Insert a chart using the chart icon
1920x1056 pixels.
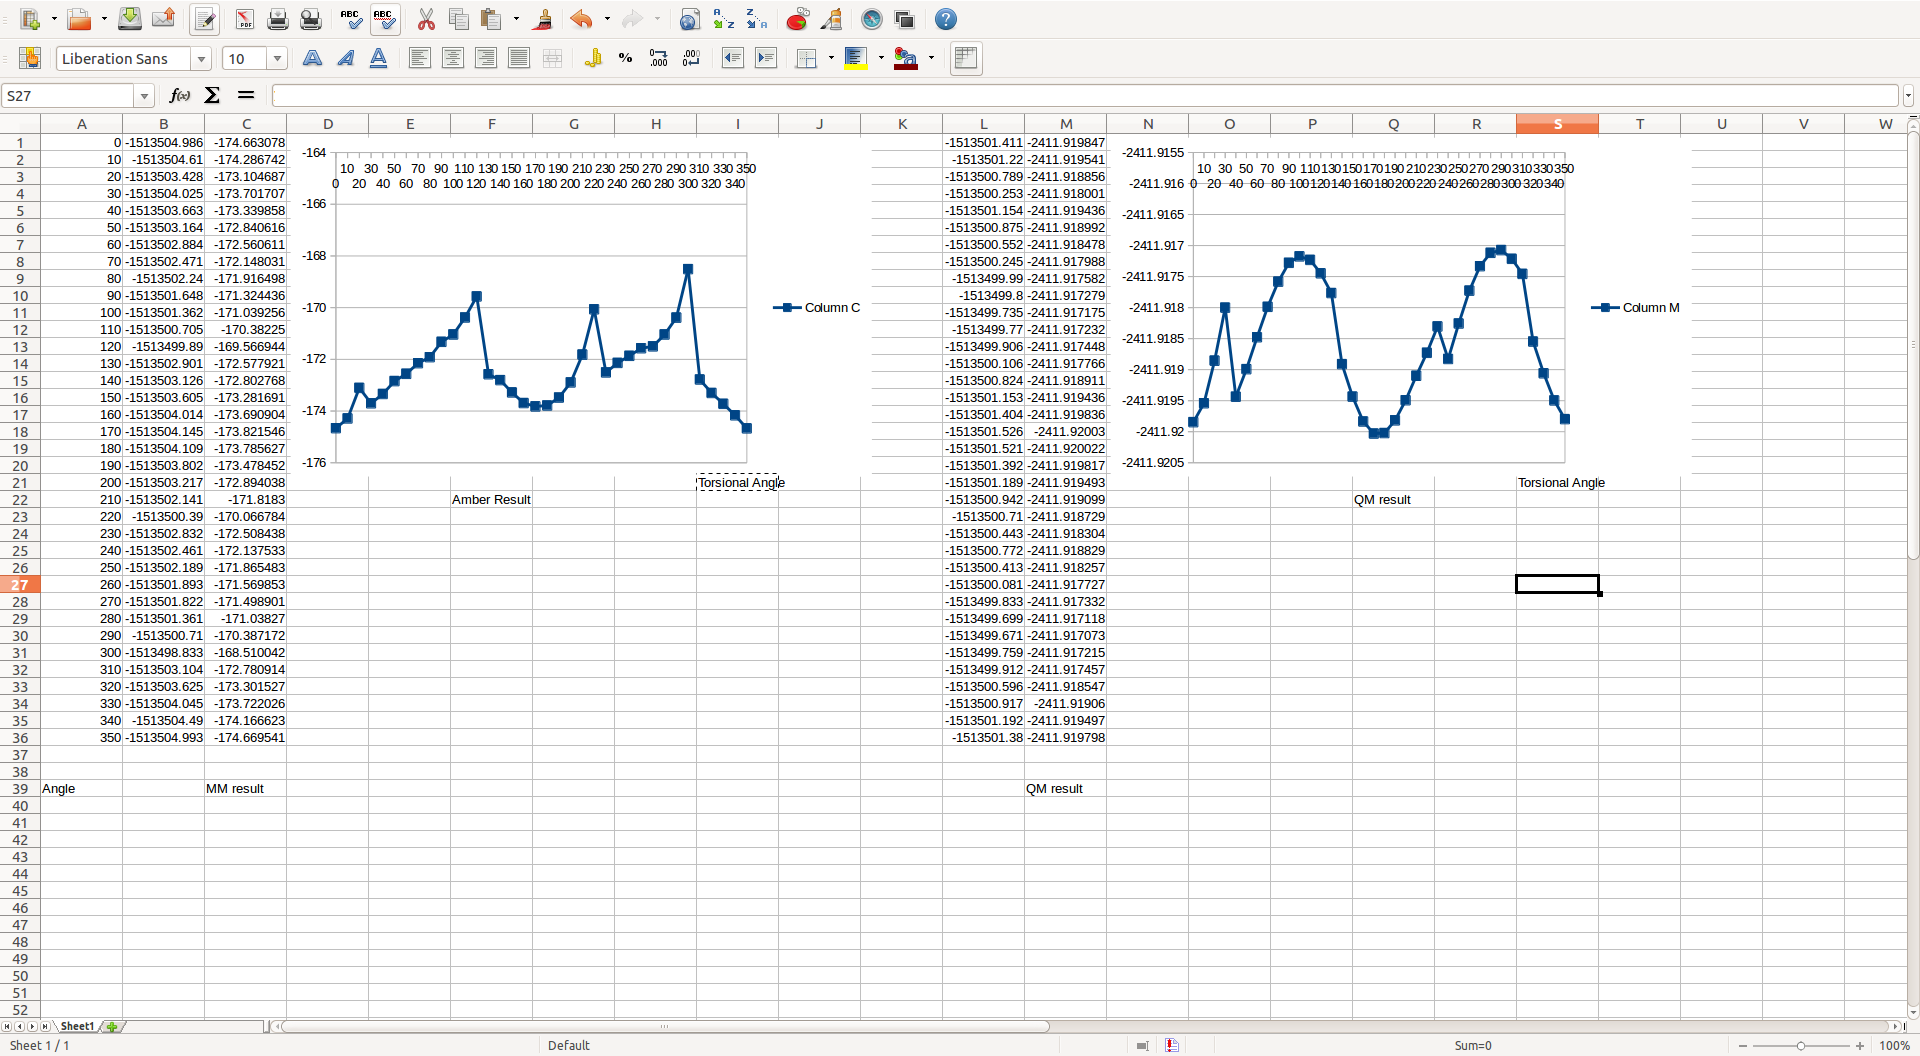click(x=797, y=19)
